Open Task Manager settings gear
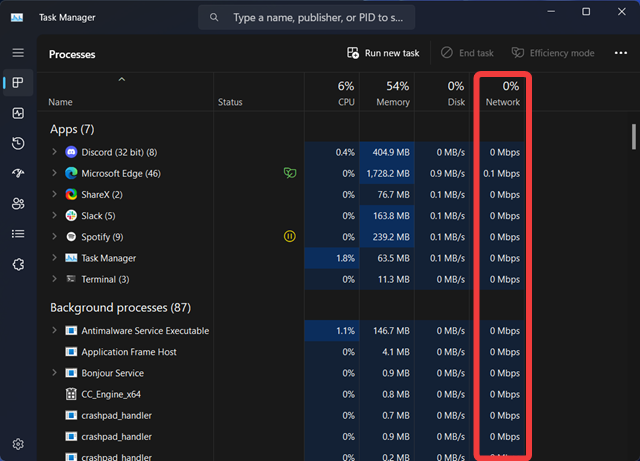The image size is (640, 461). point(18,443)
